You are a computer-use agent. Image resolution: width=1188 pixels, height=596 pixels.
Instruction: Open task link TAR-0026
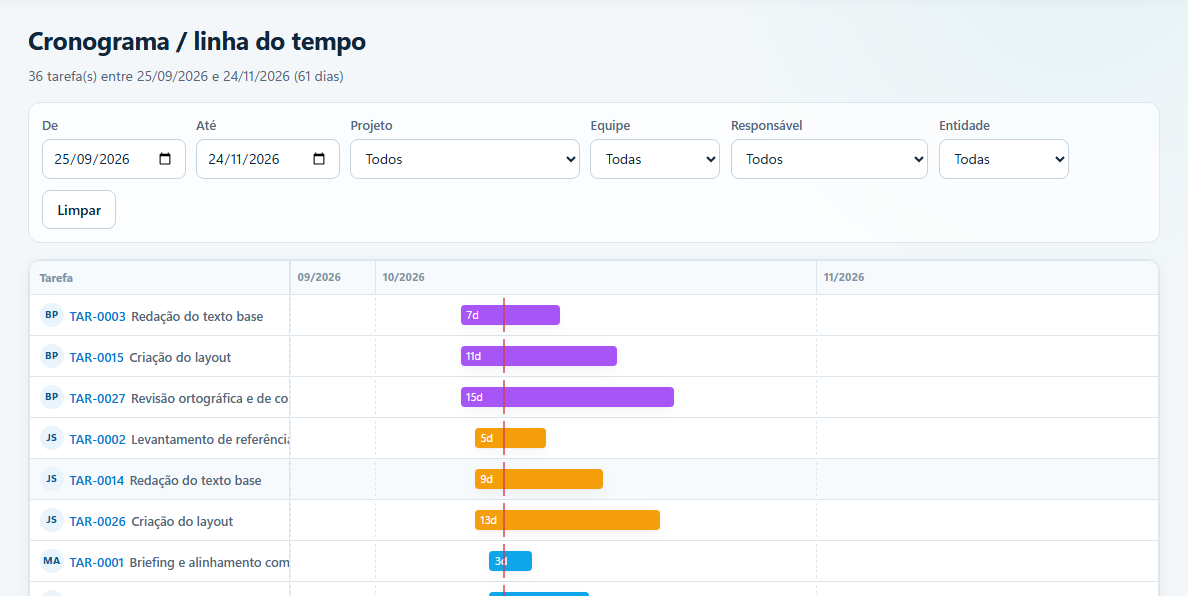(98, 521)
